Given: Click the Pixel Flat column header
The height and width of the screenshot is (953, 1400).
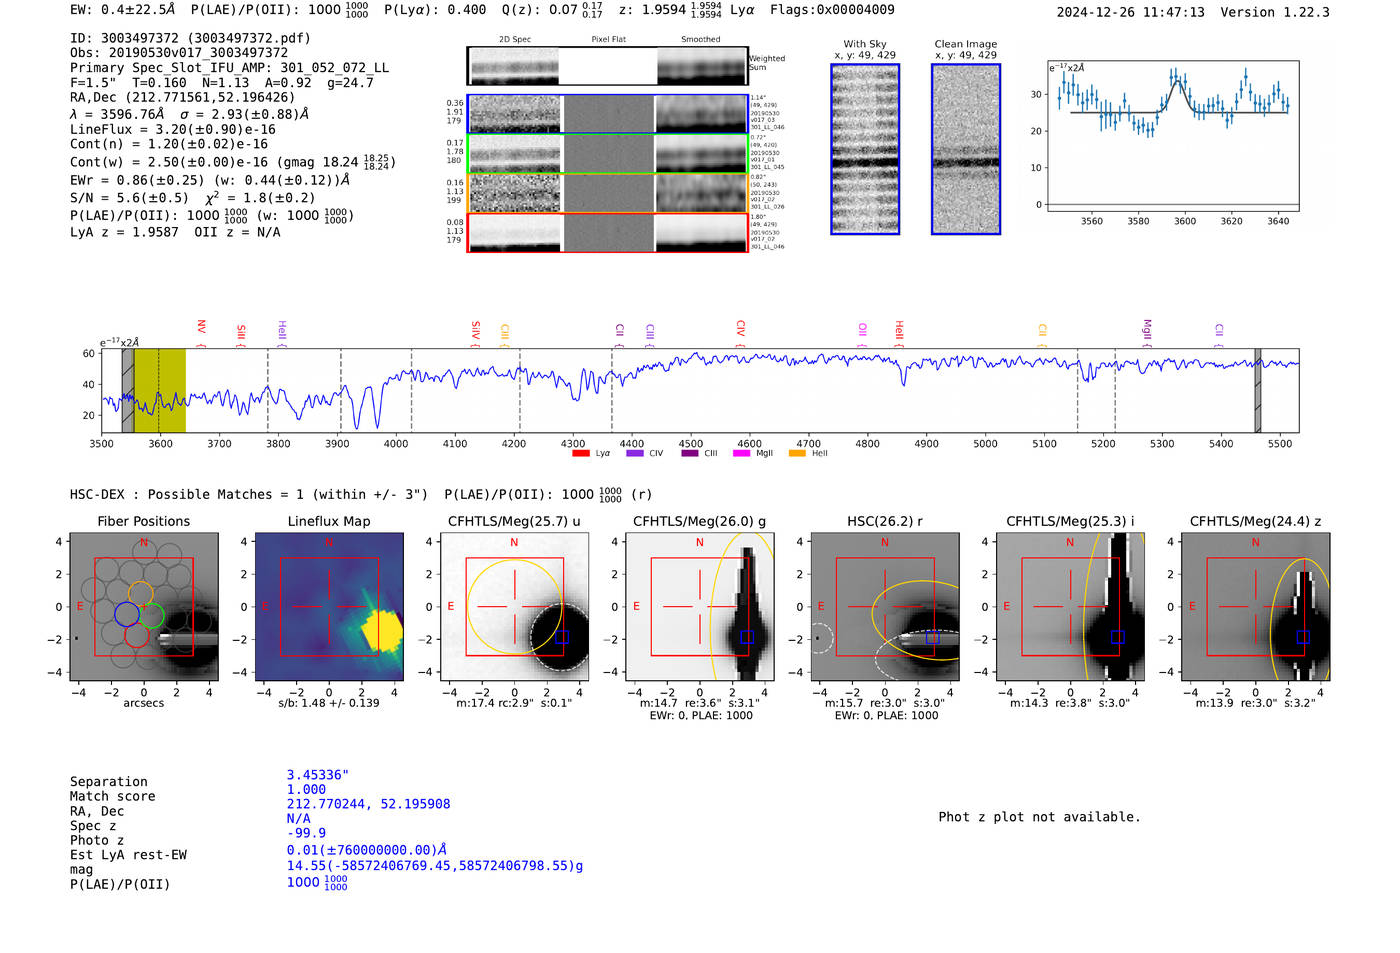Looking at the screenshot, I should pyautogui.click(x=608, y=40).
